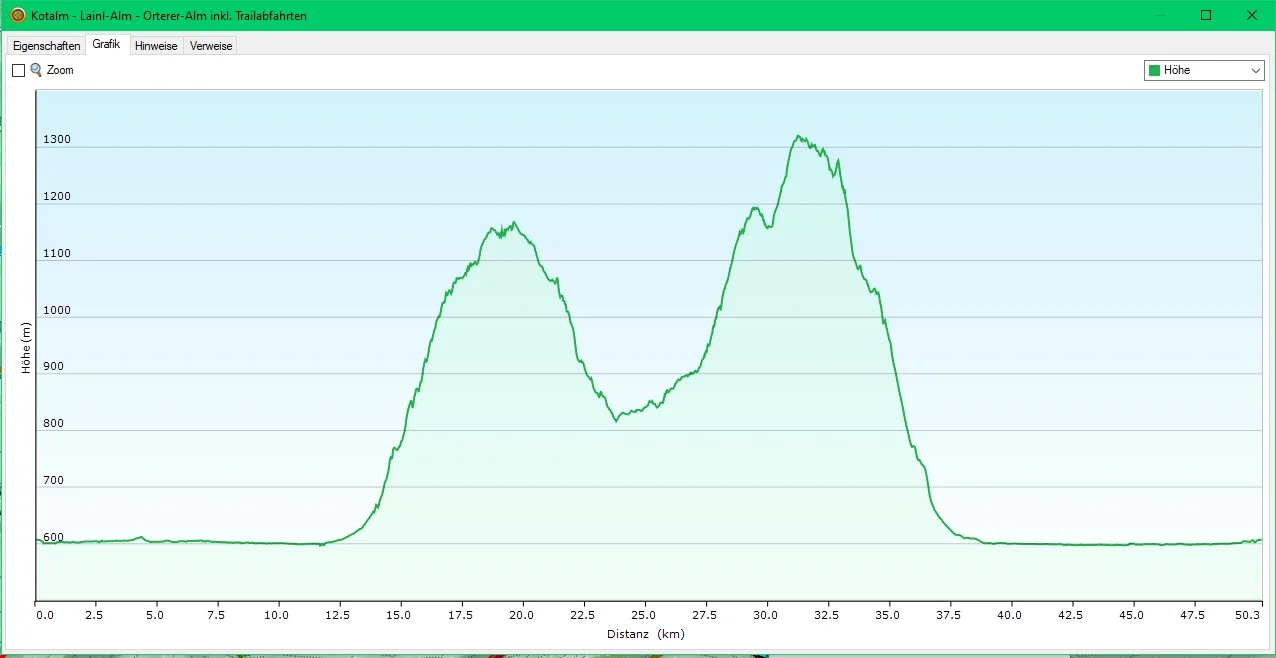Click the Zoom label text
Viewport: 1276px width, 658px height.
(x=60, y=71)
